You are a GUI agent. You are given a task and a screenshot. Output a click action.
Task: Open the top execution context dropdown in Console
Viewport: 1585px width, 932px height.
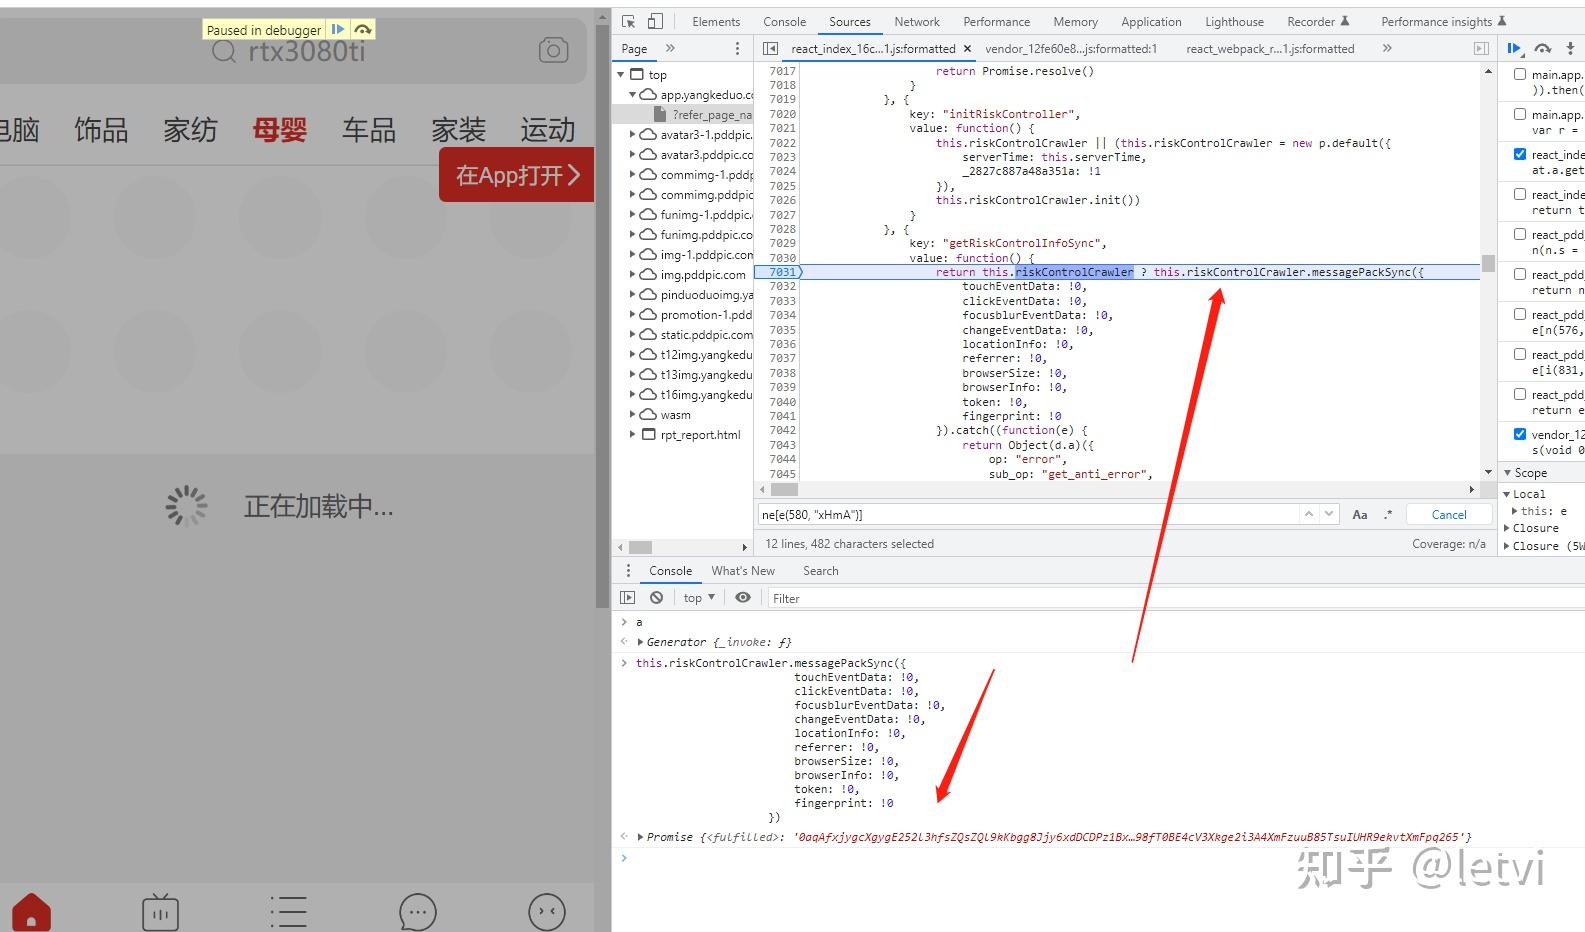[699, 598]
